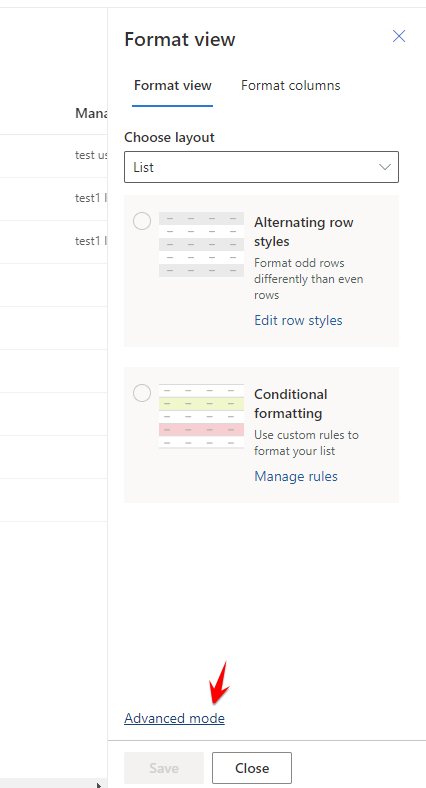Open the List layout combo box
This screenshot has width=426, height=788.
[x=261, y=167]
